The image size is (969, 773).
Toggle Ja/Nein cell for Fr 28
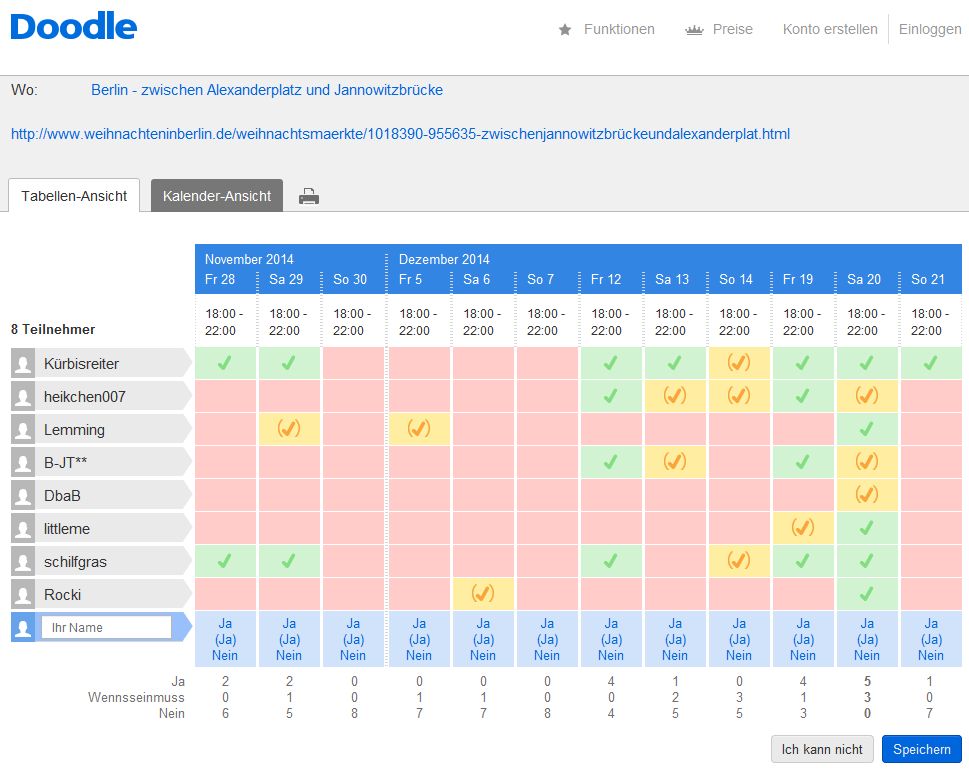point(226,639)
